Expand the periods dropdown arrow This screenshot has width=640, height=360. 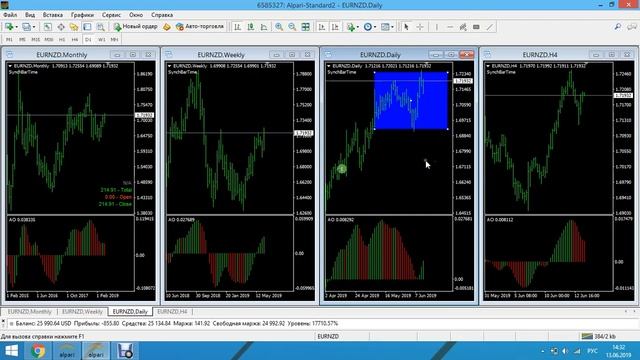click(x=375, y=27)
